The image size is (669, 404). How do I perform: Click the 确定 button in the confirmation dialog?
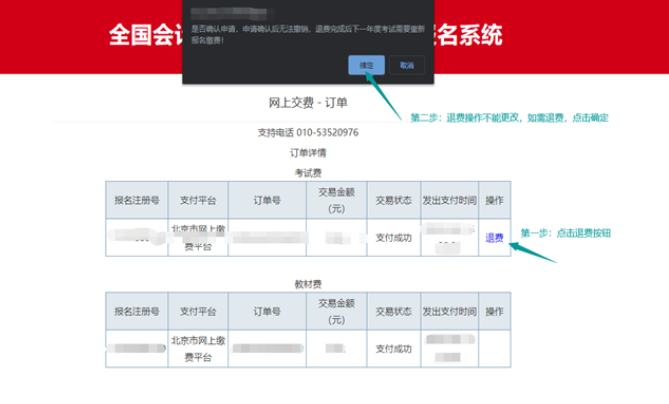click(366, 65)
